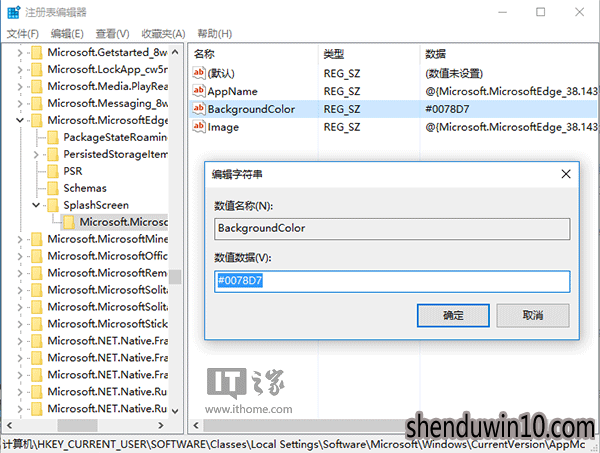Image resolution: width=600 pixels, height=453 pixels.
Task: Select the PSR tree item label
Action: [73, 171]
